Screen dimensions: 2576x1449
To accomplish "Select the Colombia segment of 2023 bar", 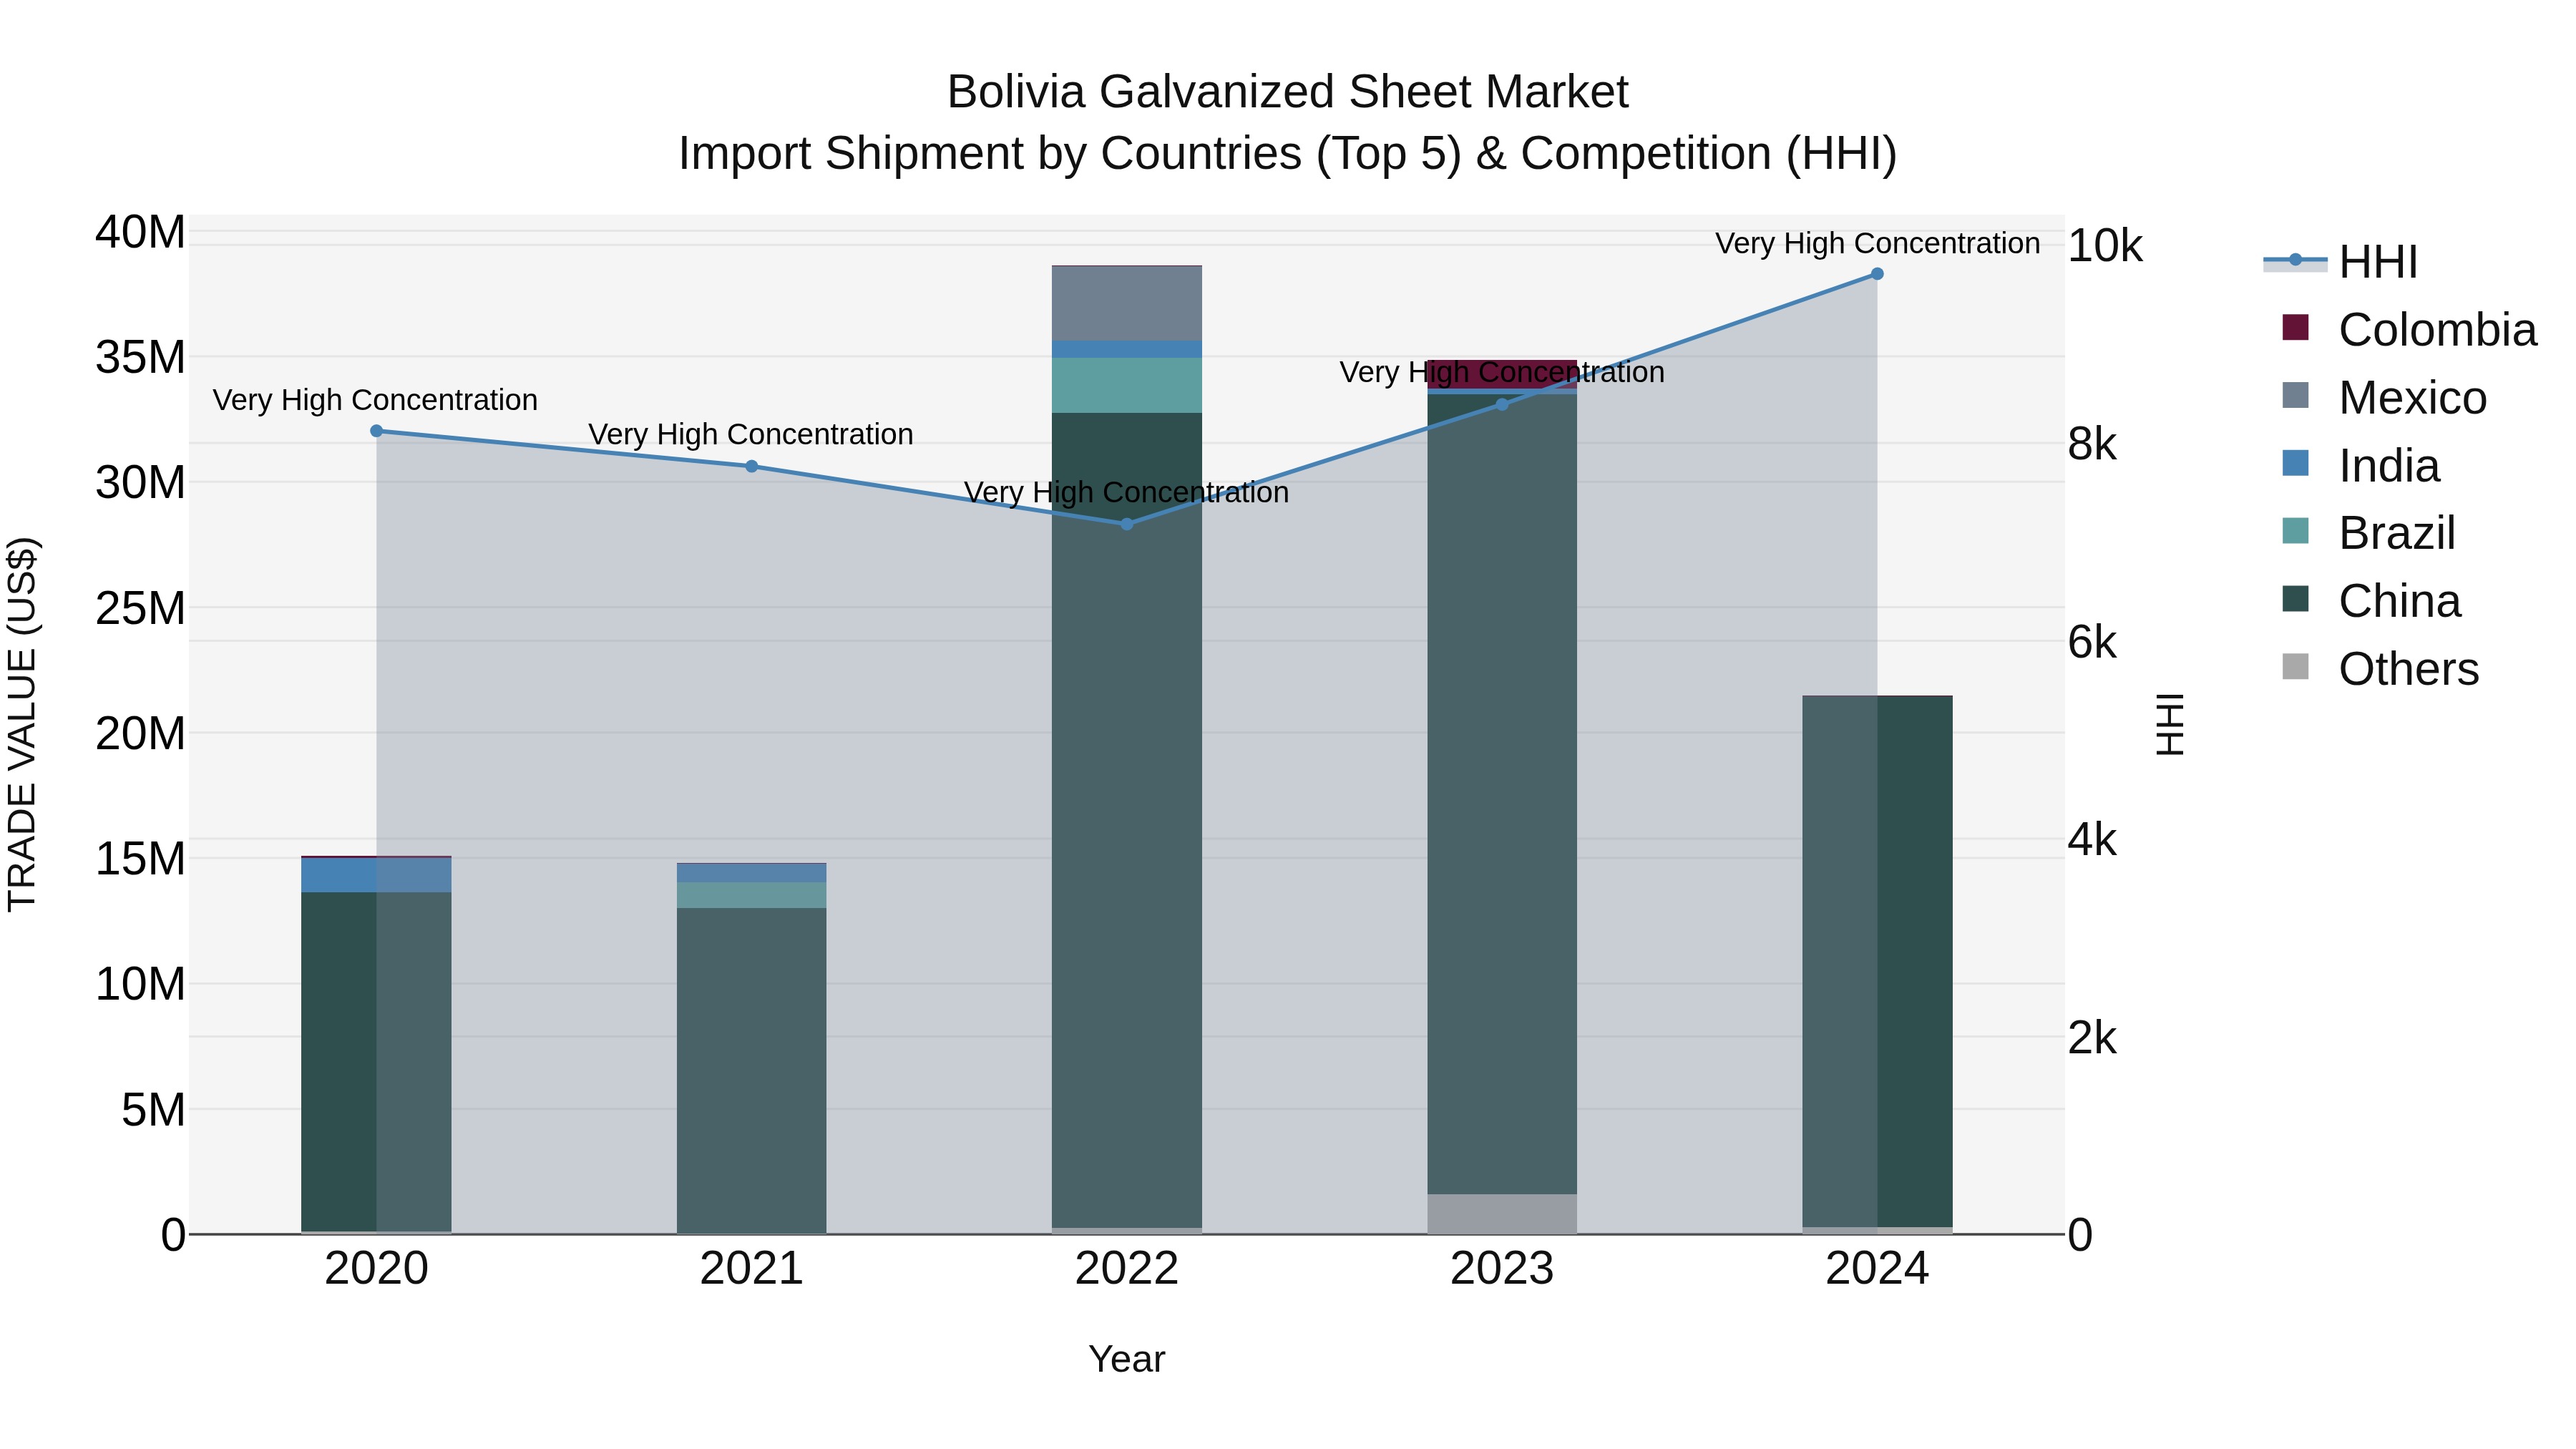I will [1501, 374].
